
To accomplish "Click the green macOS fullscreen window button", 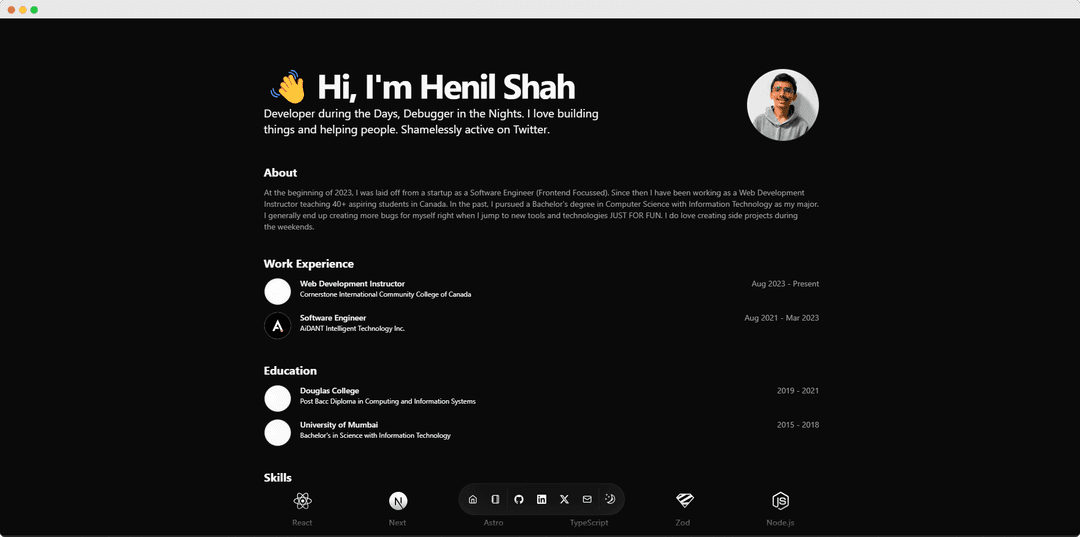I will [34, 9].
